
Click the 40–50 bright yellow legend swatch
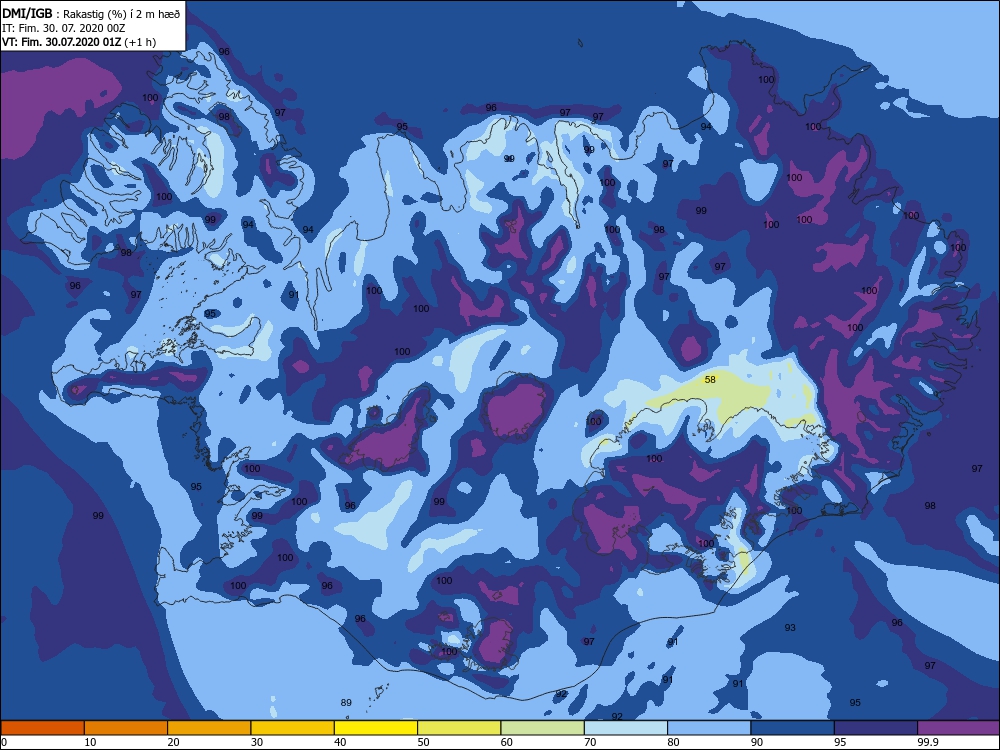coord(376,728)
